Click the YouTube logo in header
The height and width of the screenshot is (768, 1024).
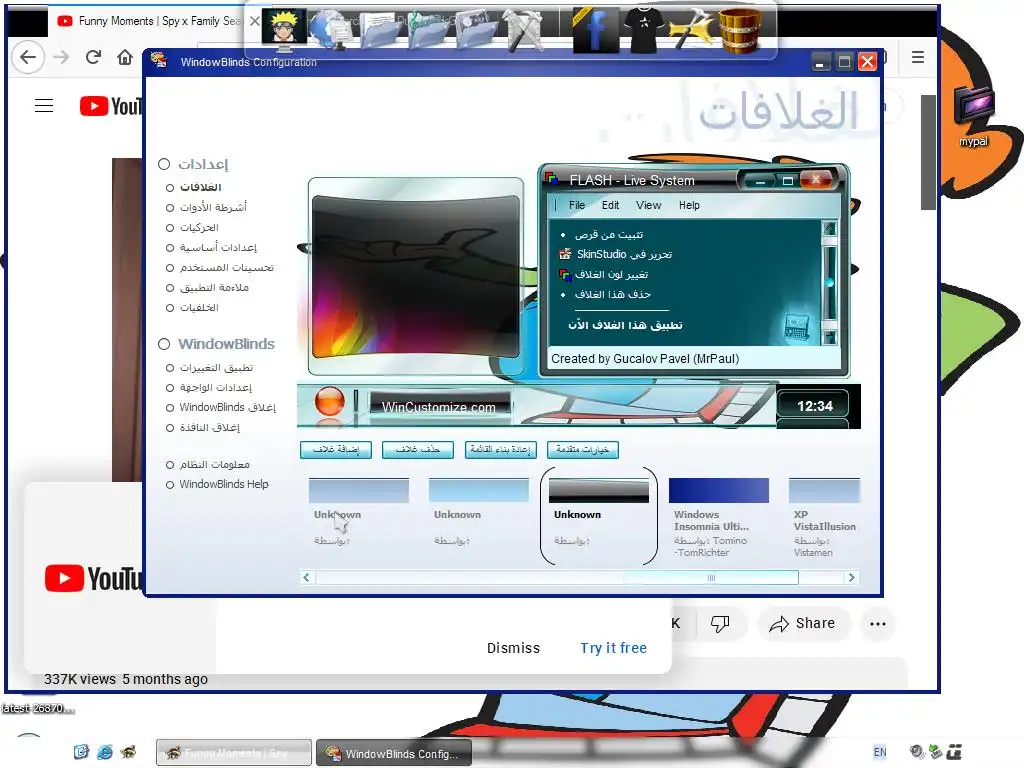coord(110,106)
